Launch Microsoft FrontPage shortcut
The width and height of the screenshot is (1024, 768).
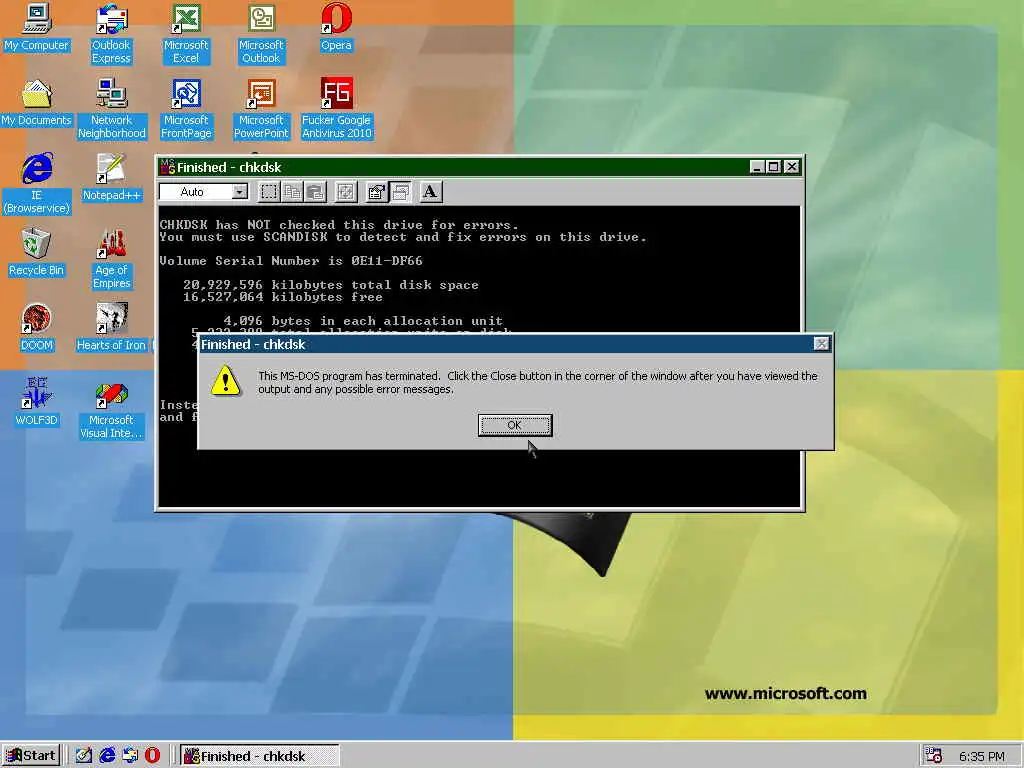[186, 108]
